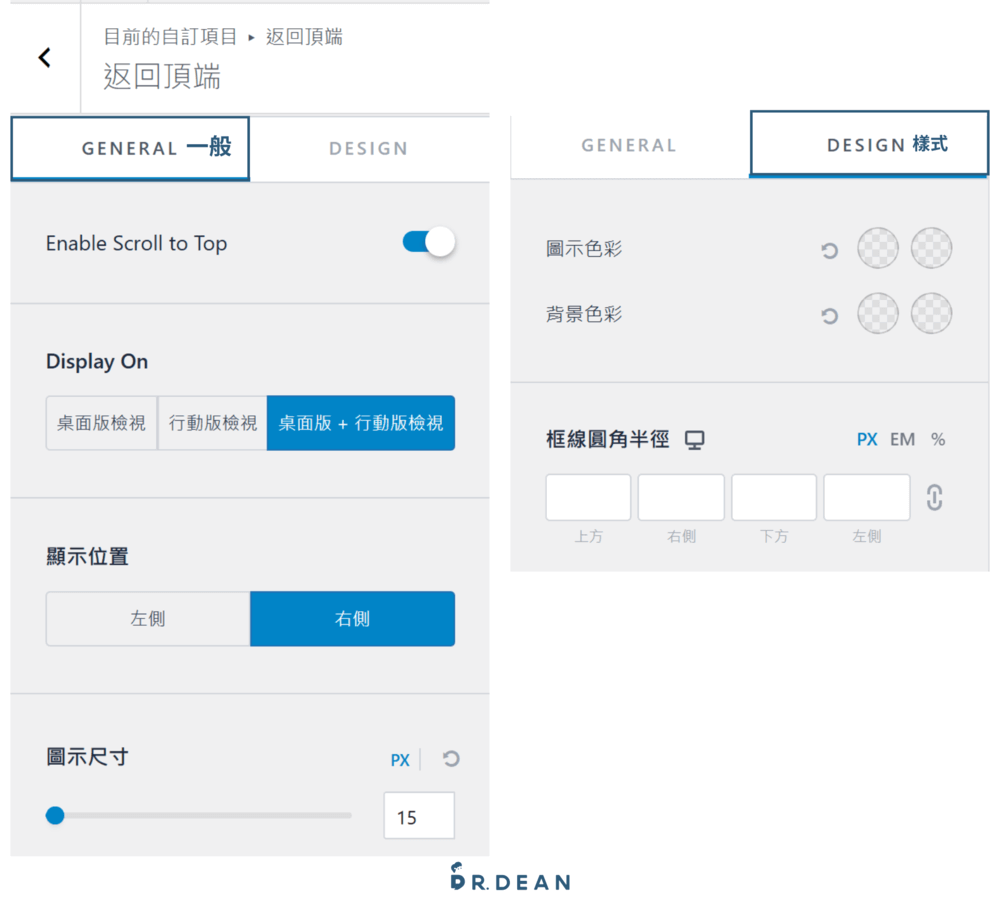Click the responsive monitor icon beside 框線圓角半徑
This screenshot has height=911, width=1000.
[694, 439]
